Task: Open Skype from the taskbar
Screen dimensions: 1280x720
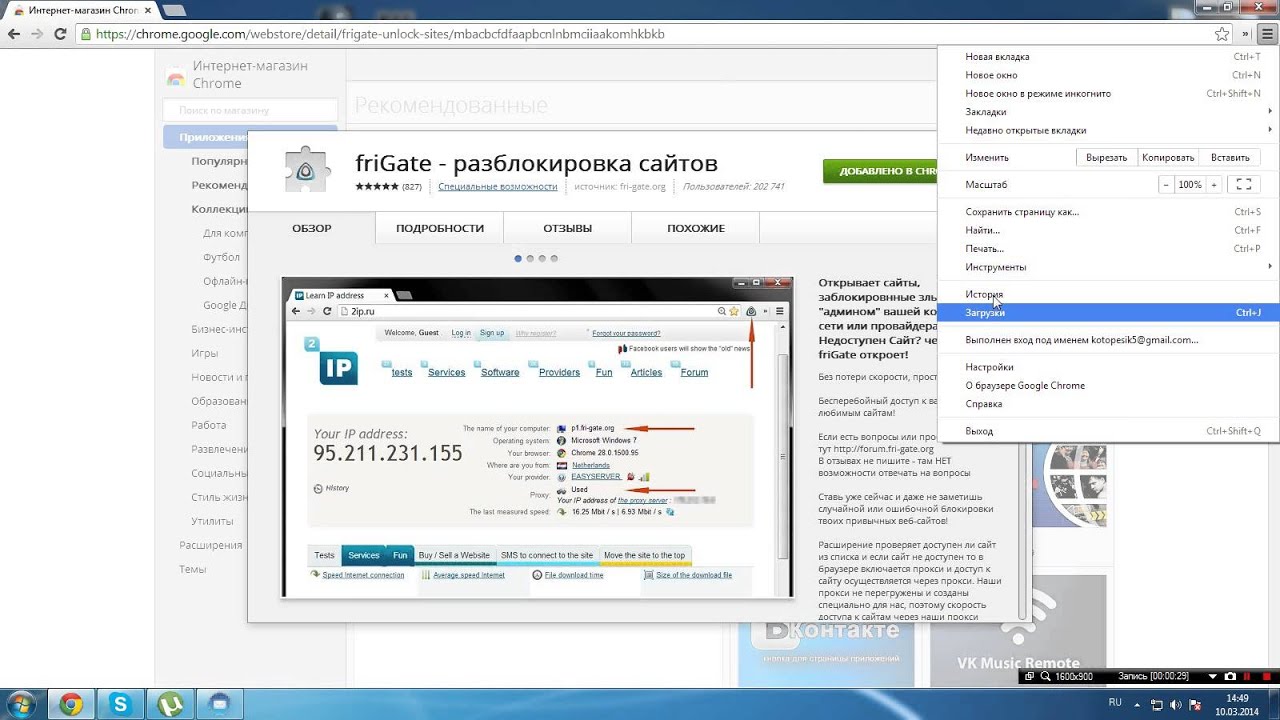Action: click(121, 704)
